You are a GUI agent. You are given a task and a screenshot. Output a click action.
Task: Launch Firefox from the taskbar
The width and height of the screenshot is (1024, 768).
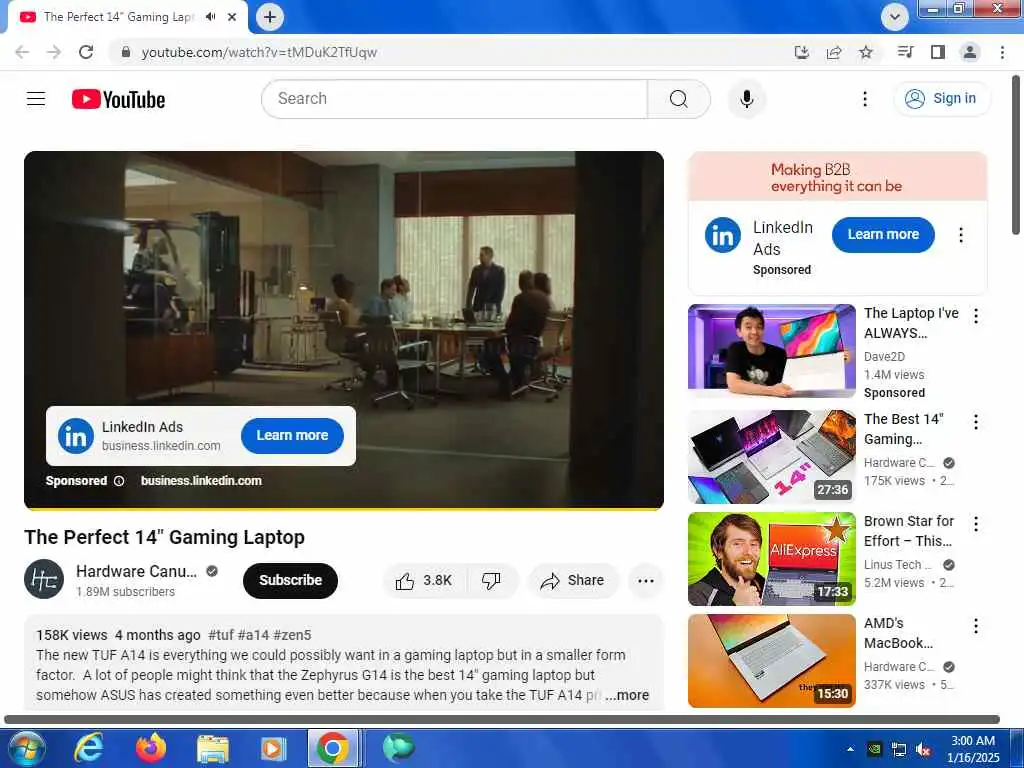150,748
